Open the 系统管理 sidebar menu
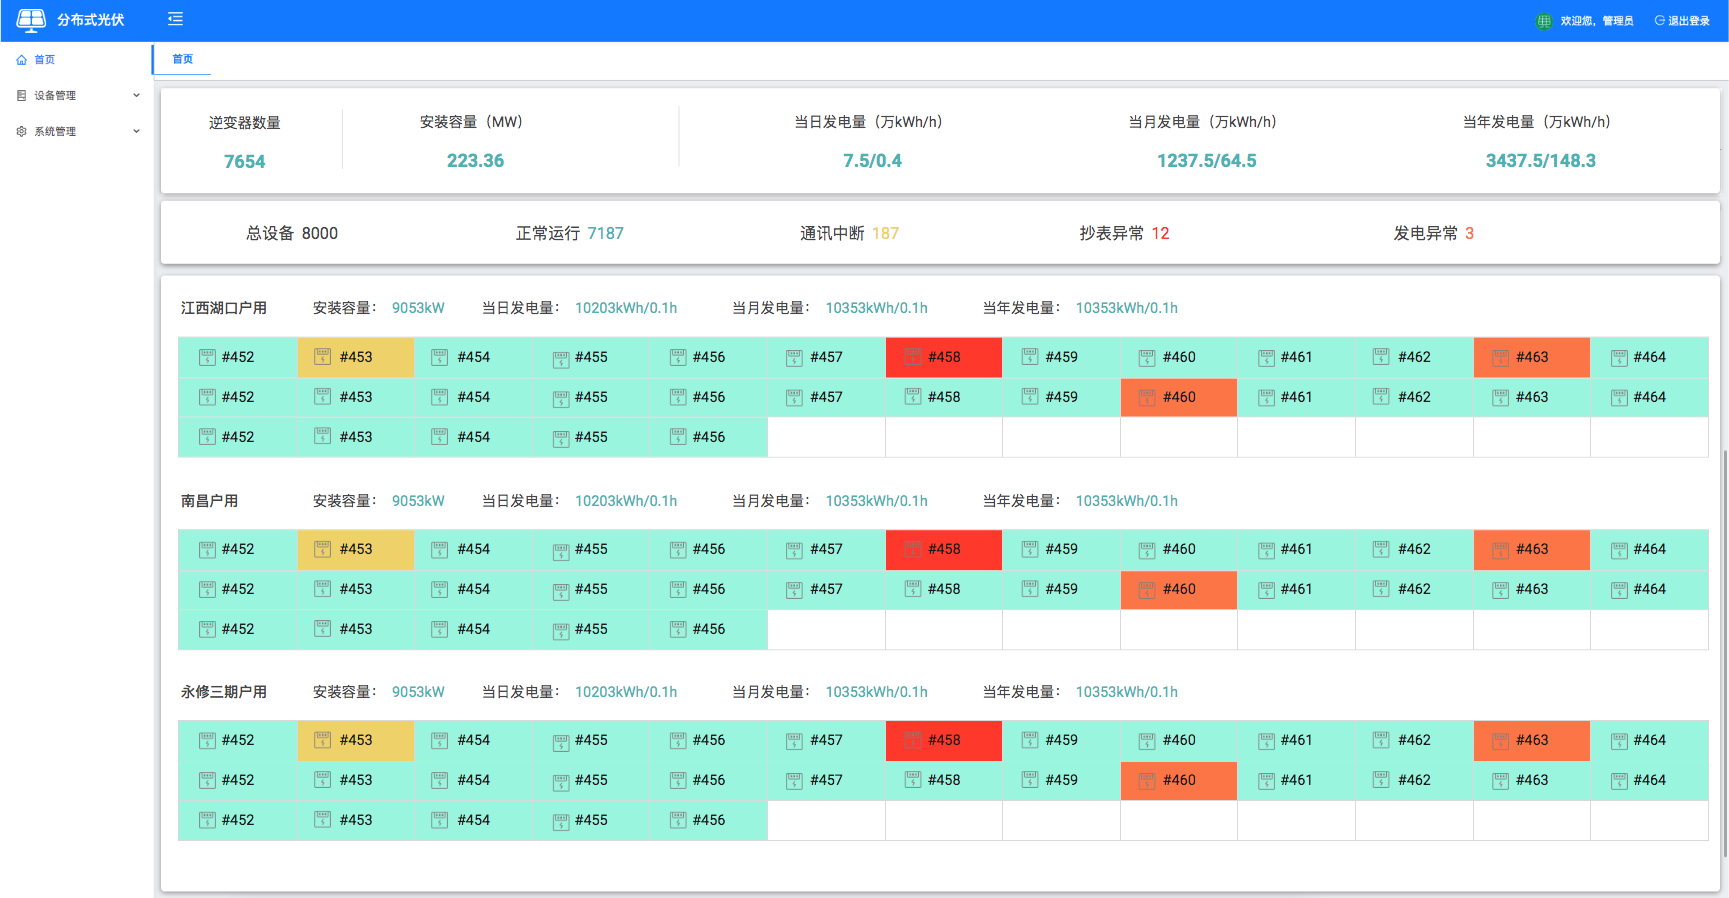Viewport: 1729px width, 898px height. tap(78, 131)
